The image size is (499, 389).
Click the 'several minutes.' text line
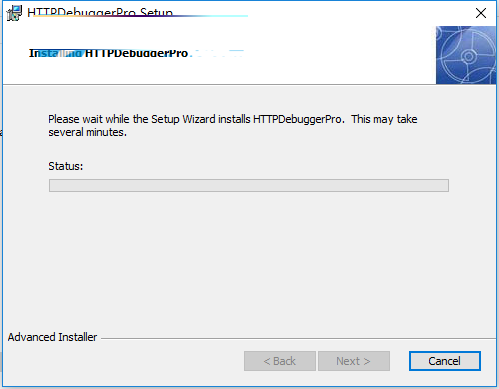(88, 132)
